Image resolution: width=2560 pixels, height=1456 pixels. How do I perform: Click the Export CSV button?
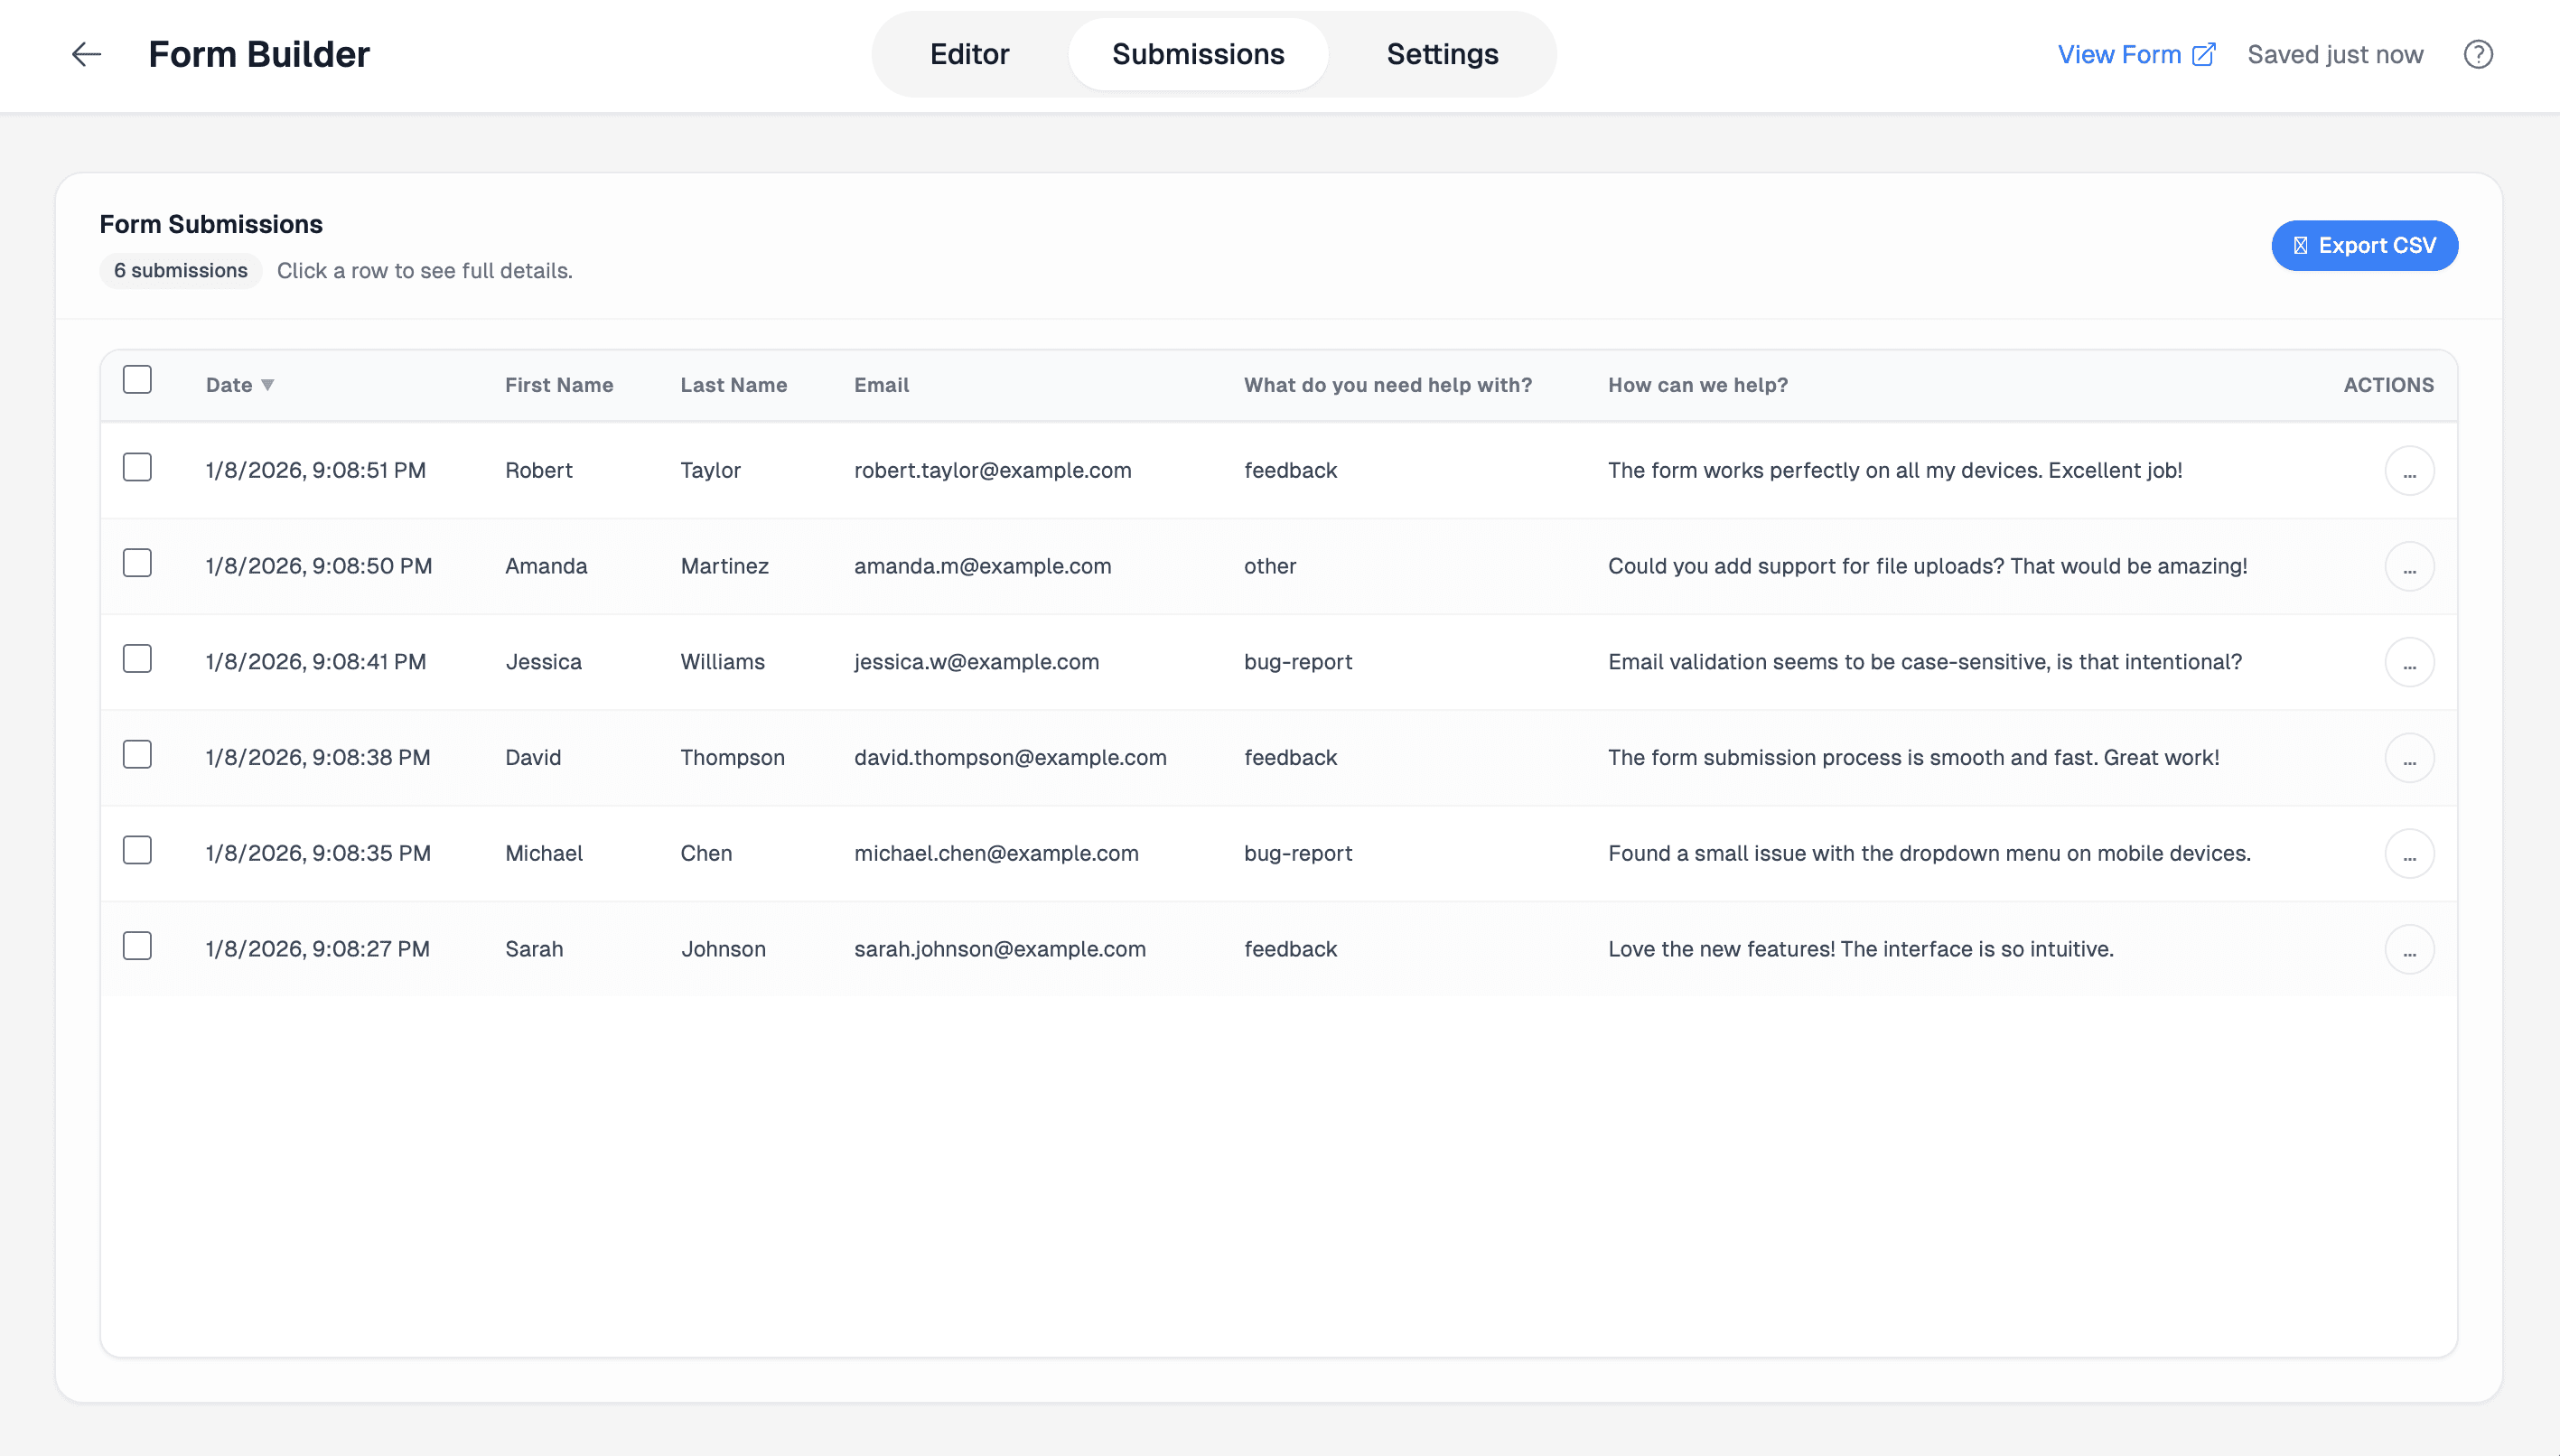click(2364, 245)
